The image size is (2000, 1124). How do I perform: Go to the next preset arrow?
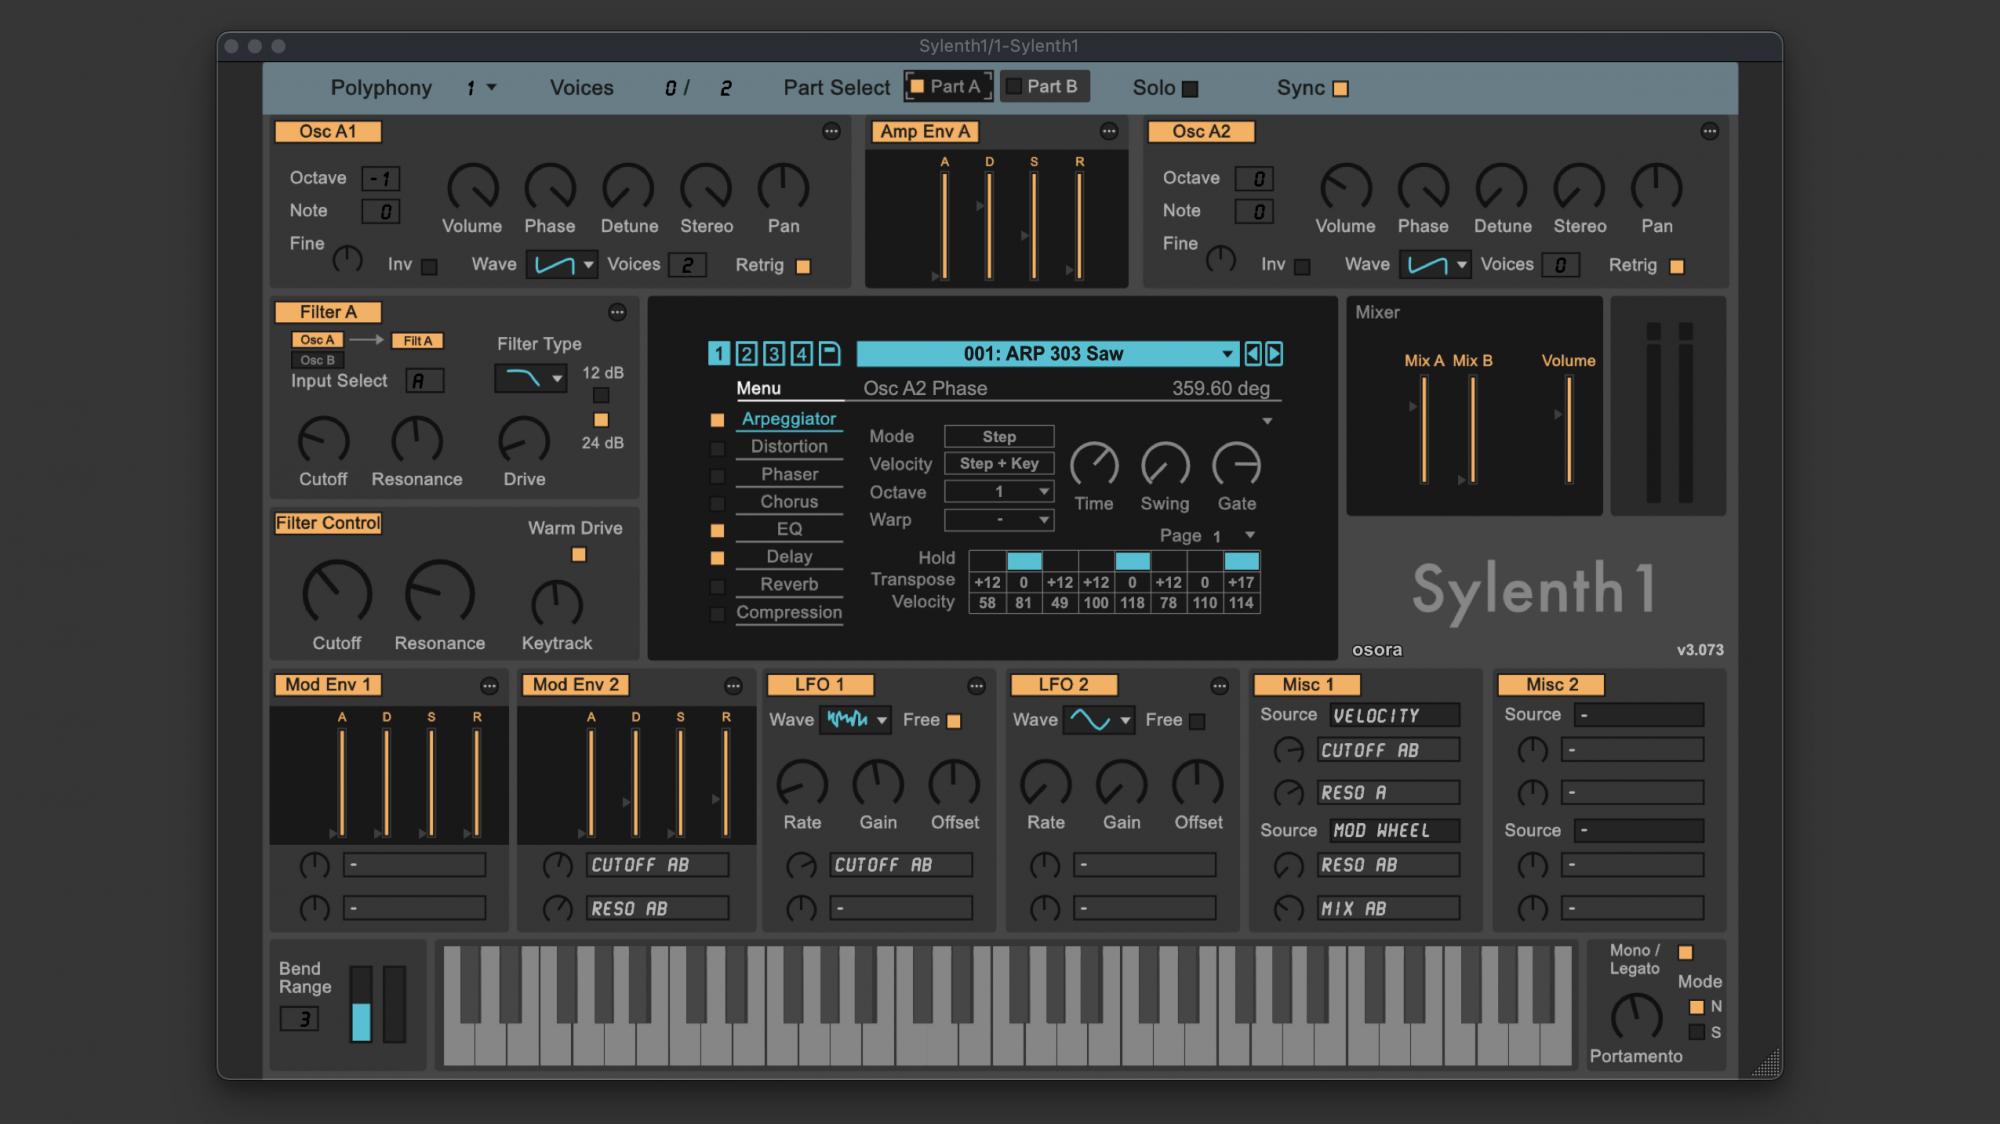(x=1274, y=353)
